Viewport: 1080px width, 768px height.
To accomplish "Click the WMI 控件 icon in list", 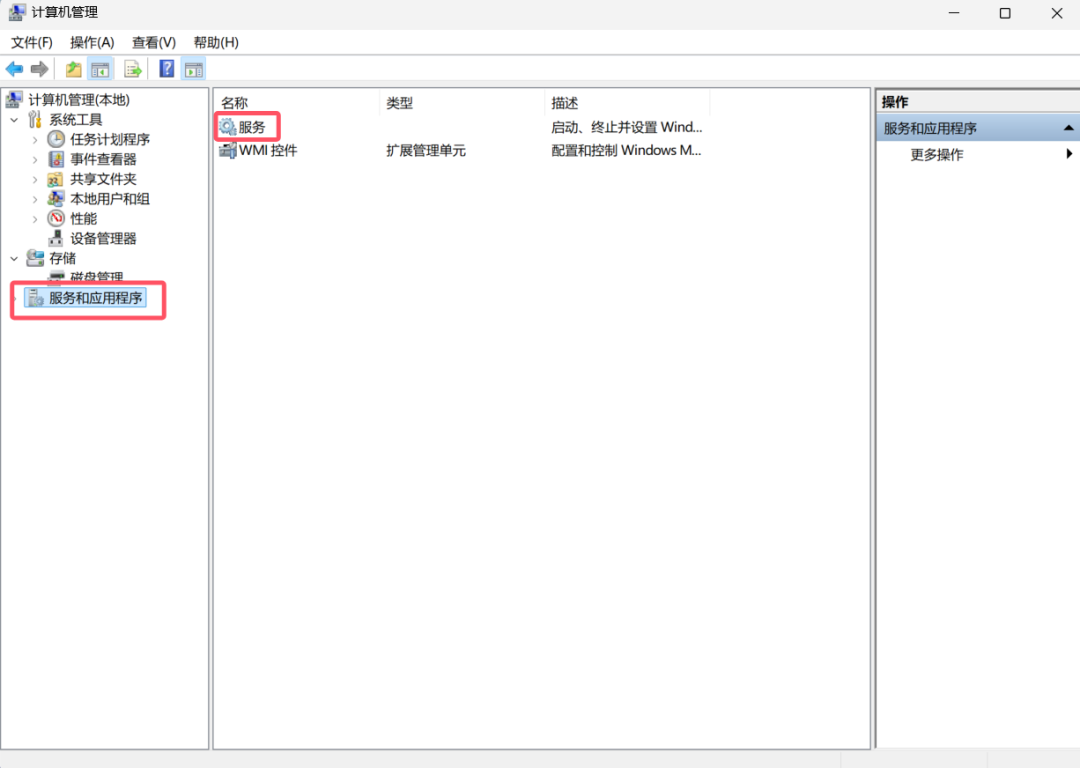I will [227, 149].
